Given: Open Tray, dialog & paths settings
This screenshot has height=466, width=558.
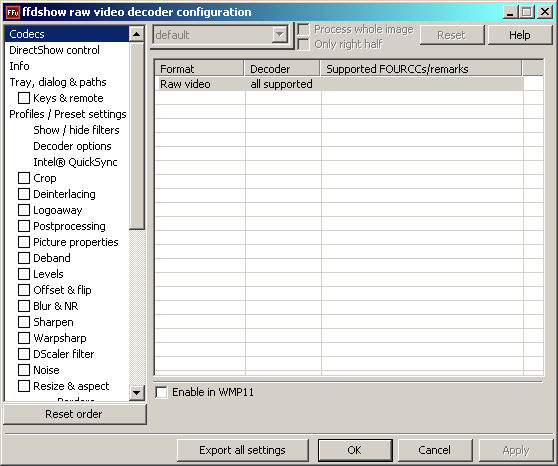Looking at the screenshot, I should point(58,82).
